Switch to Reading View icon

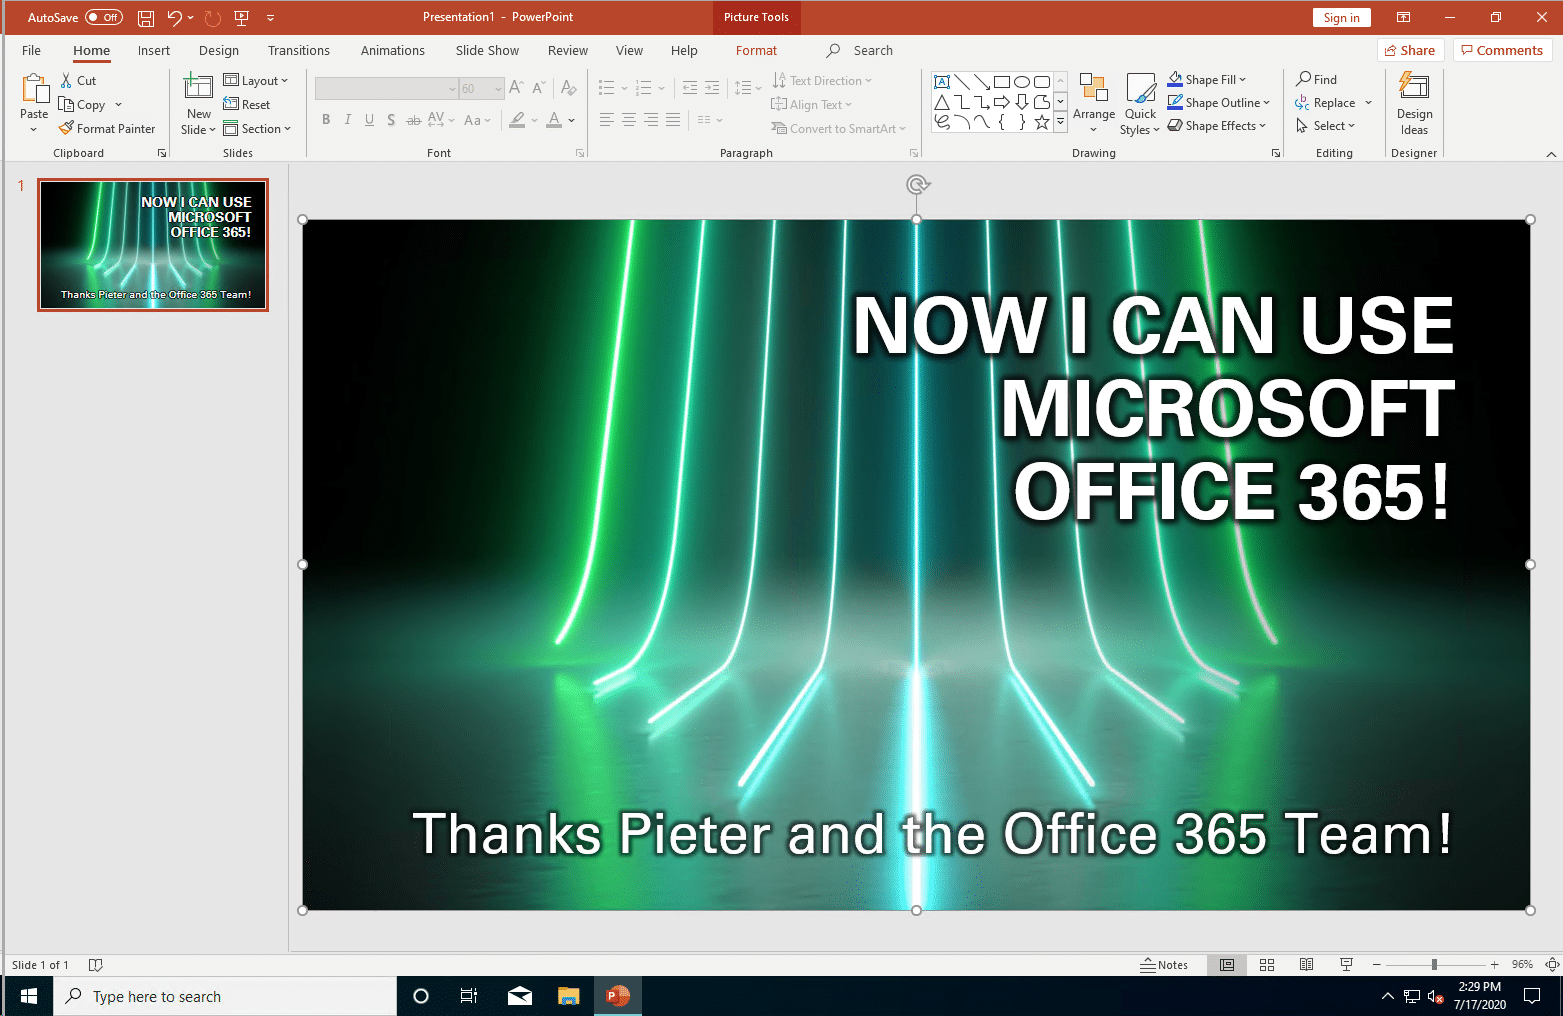point(1306,964)
